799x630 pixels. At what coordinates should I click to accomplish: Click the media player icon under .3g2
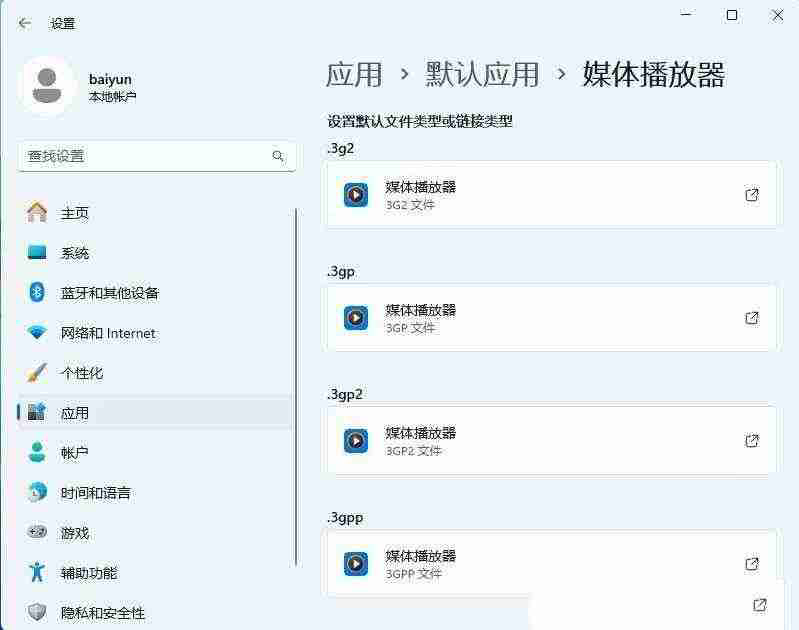(356, 195)
